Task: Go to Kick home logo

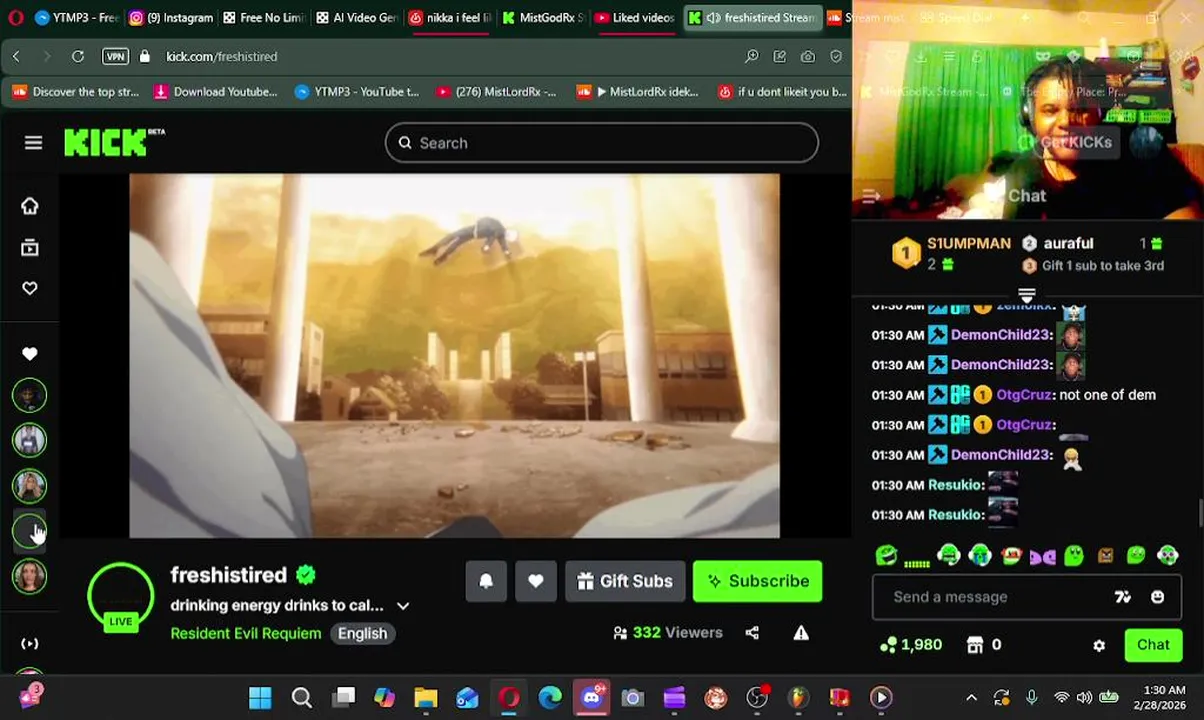Action: pyautogui.click(x=114, y=143)
